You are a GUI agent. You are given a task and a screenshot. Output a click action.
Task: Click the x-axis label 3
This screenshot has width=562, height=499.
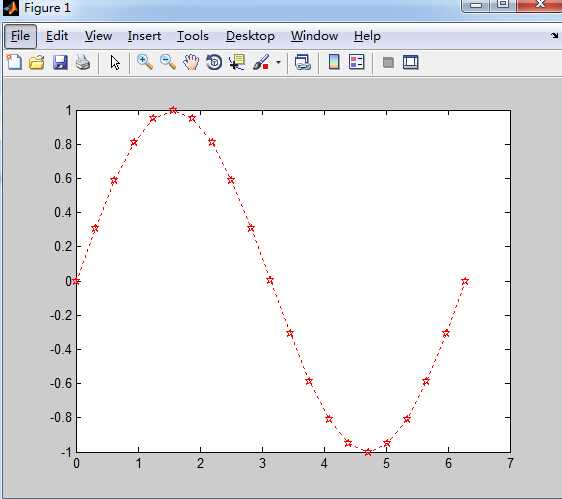[262, 463]
